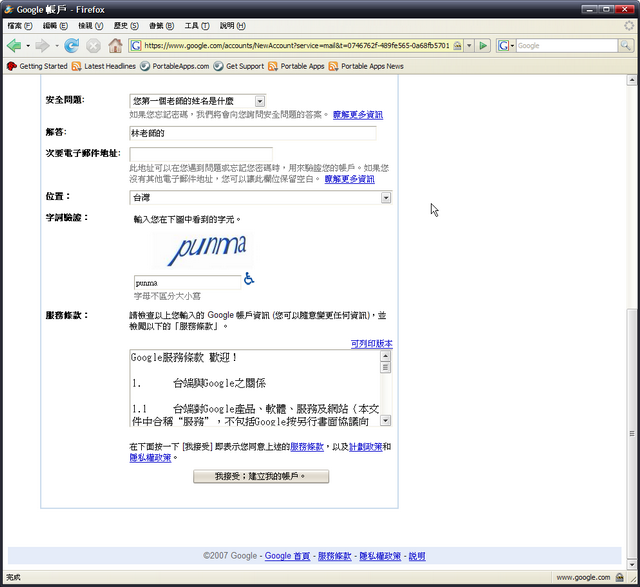Open Get Support bookmark

tap(239, 66)
